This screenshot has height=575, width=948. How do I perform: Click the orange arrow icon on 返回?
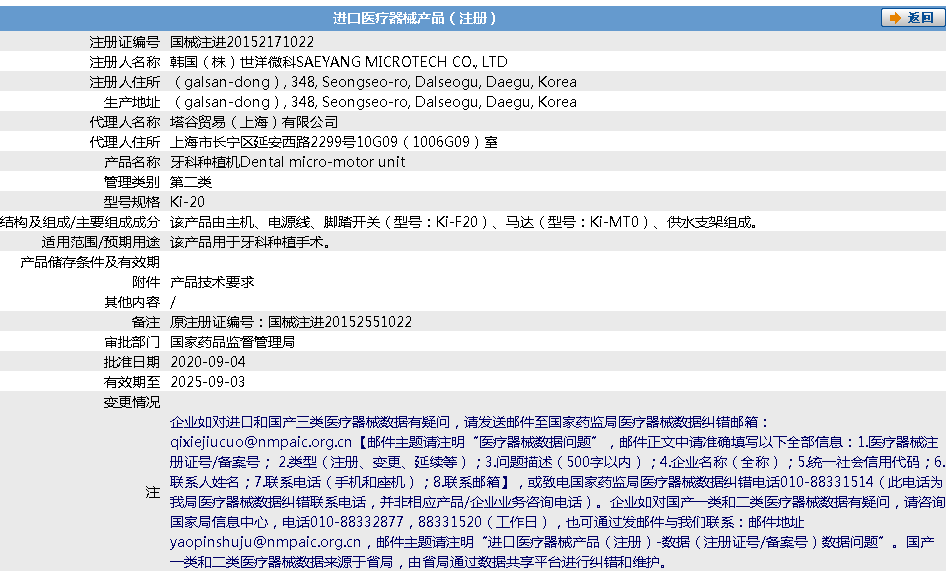point(895,18)
